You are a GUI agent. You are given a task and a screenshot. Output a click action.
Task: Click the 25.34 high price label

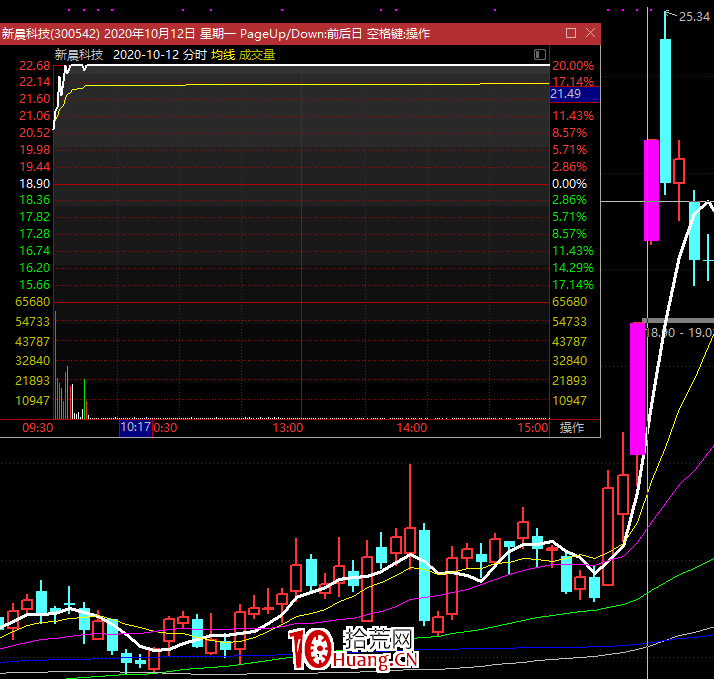694,17
